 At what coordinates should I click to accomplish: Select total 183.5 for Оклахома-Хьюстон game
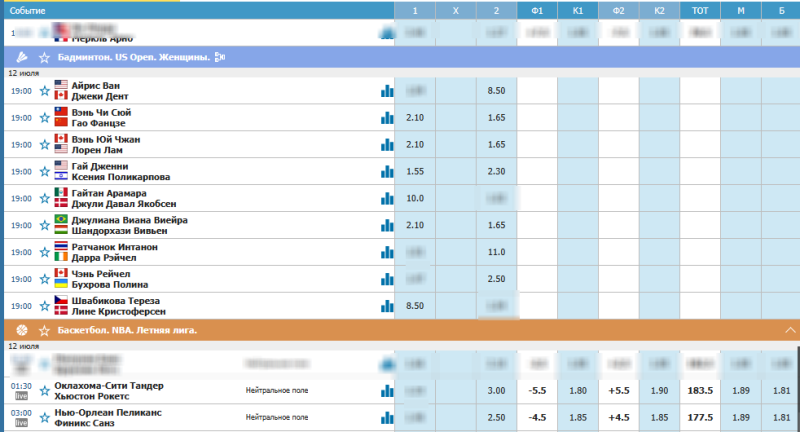701,391
